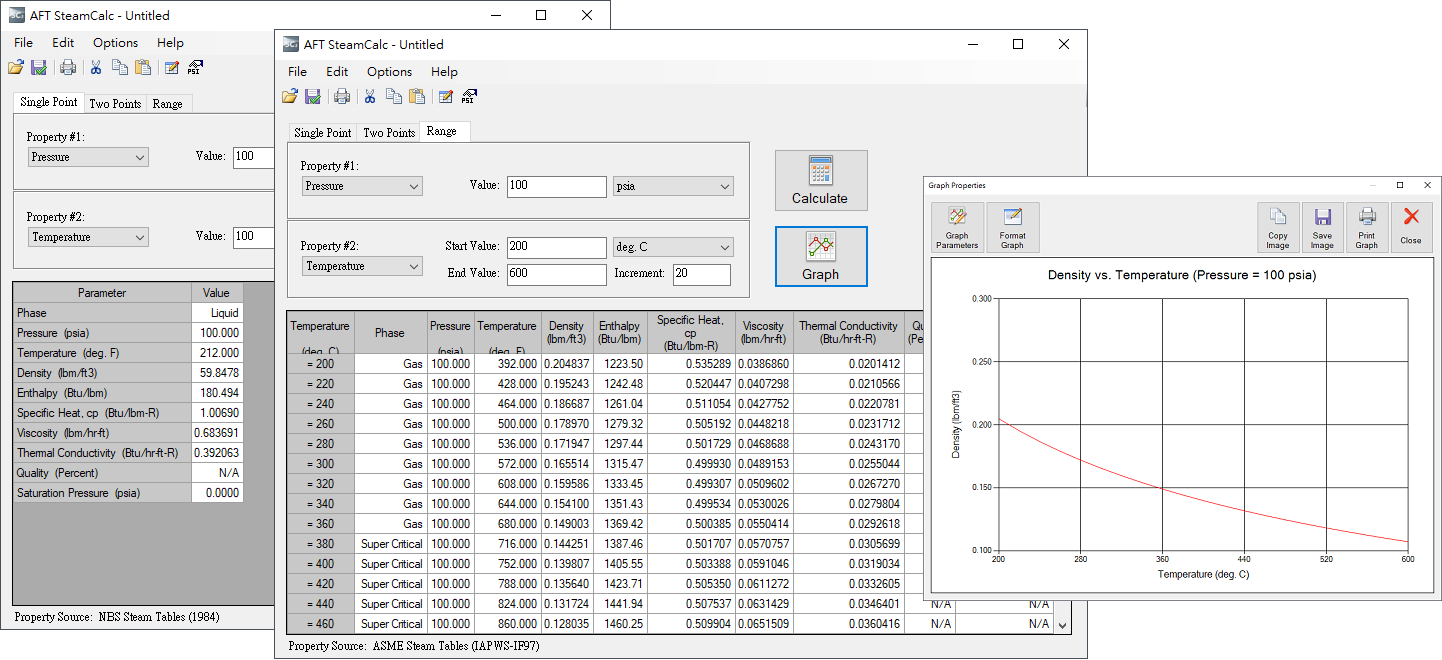Screen dimensions: 1442x660
Task: Click Print Graph in the Graph Properties window
Action: coord(1367,228)
